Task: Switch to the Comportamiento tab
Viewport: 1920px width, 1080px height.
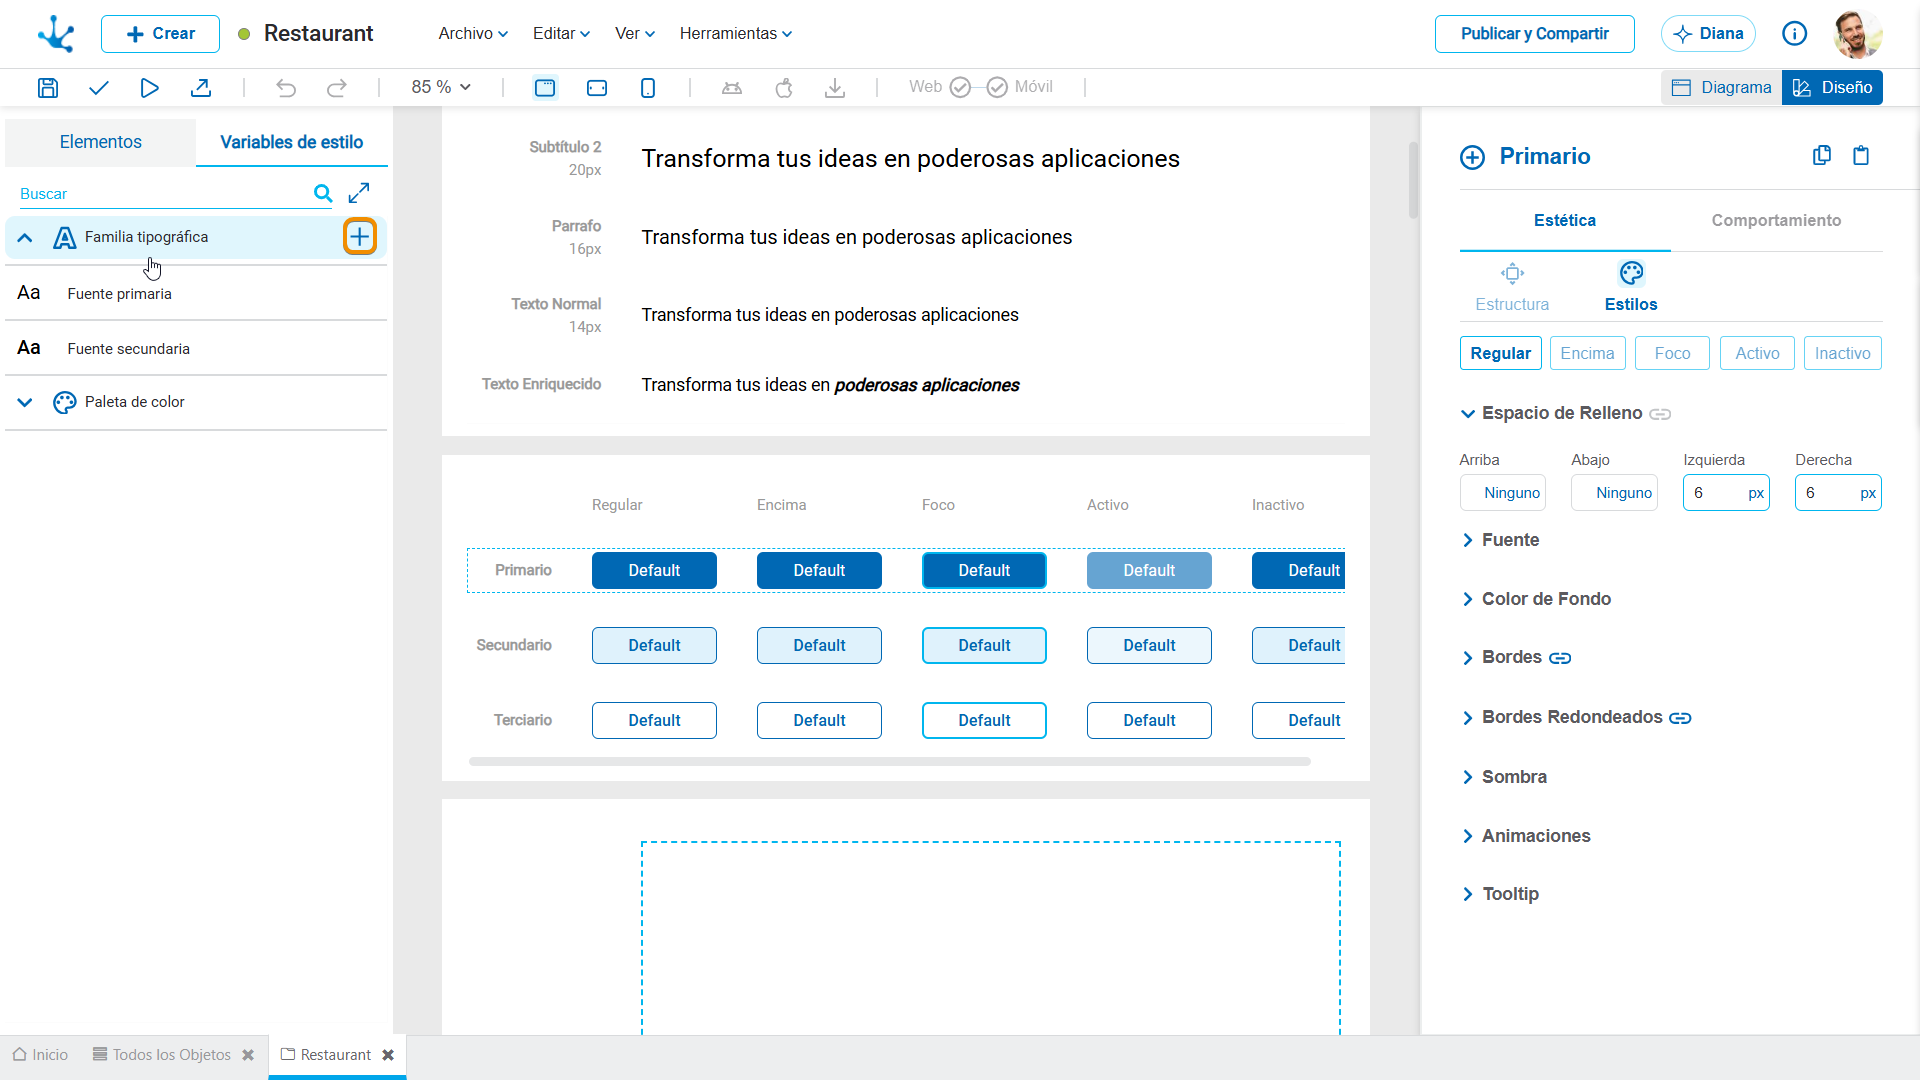Action: [1776, 221]
